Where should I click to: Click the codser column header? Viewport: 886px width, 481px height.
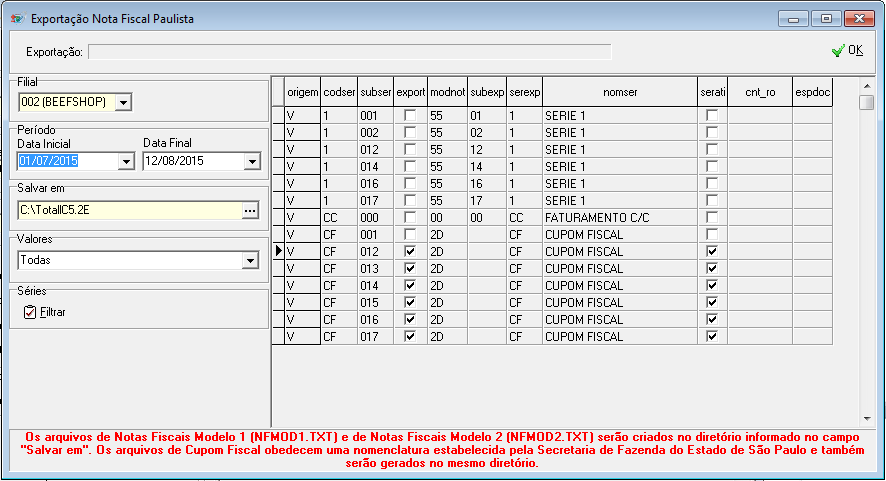tap(339, 92)
